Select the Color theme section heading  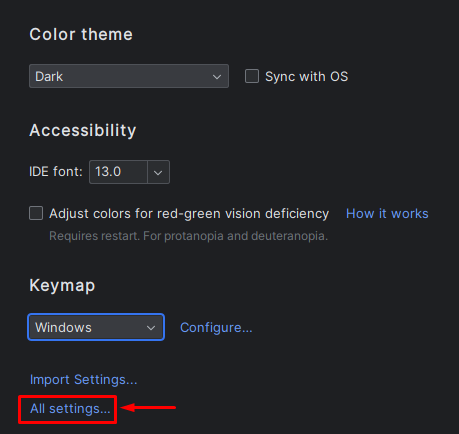(x=81, y=34)
